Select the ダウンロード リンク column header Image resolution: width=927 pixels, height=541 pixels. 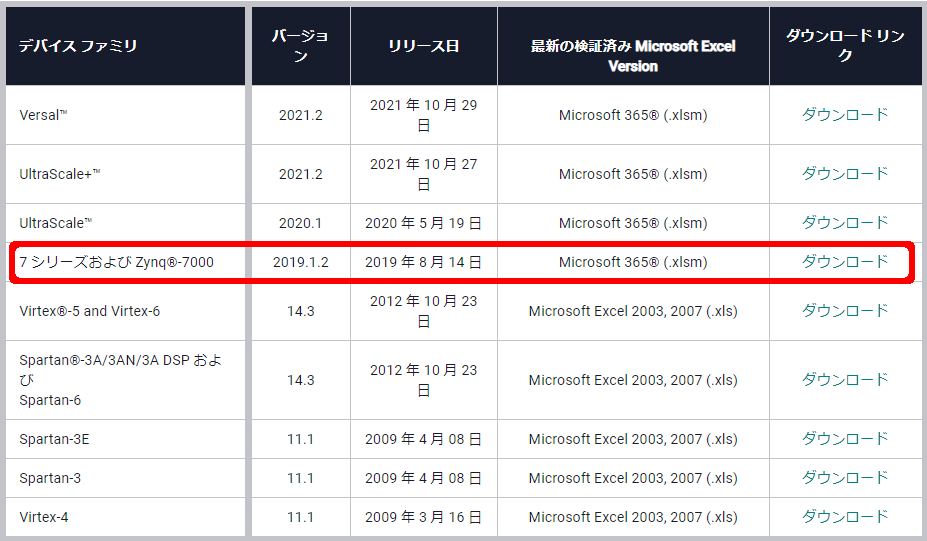pos(845,46)
